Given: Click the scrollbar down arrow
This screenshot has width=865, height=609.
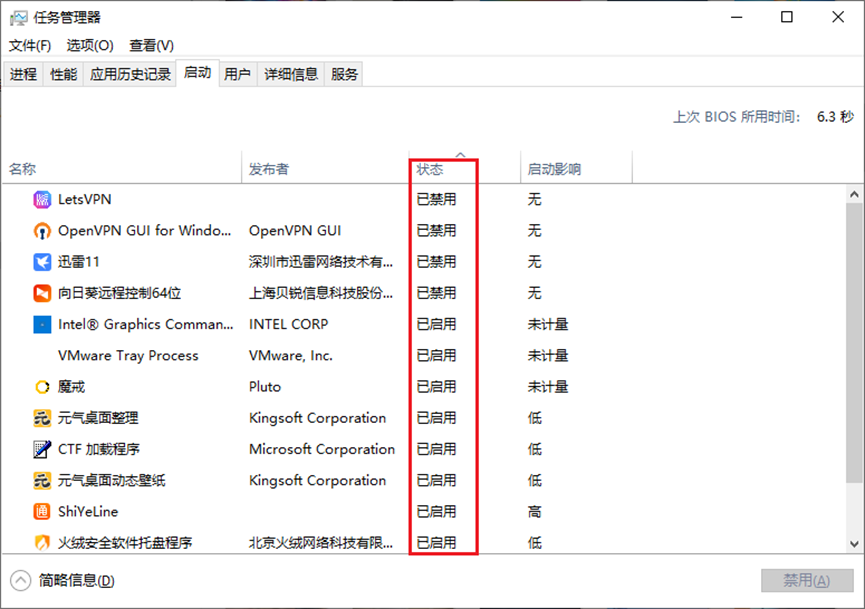Looking at the screenshot, I should coord(854,544).
